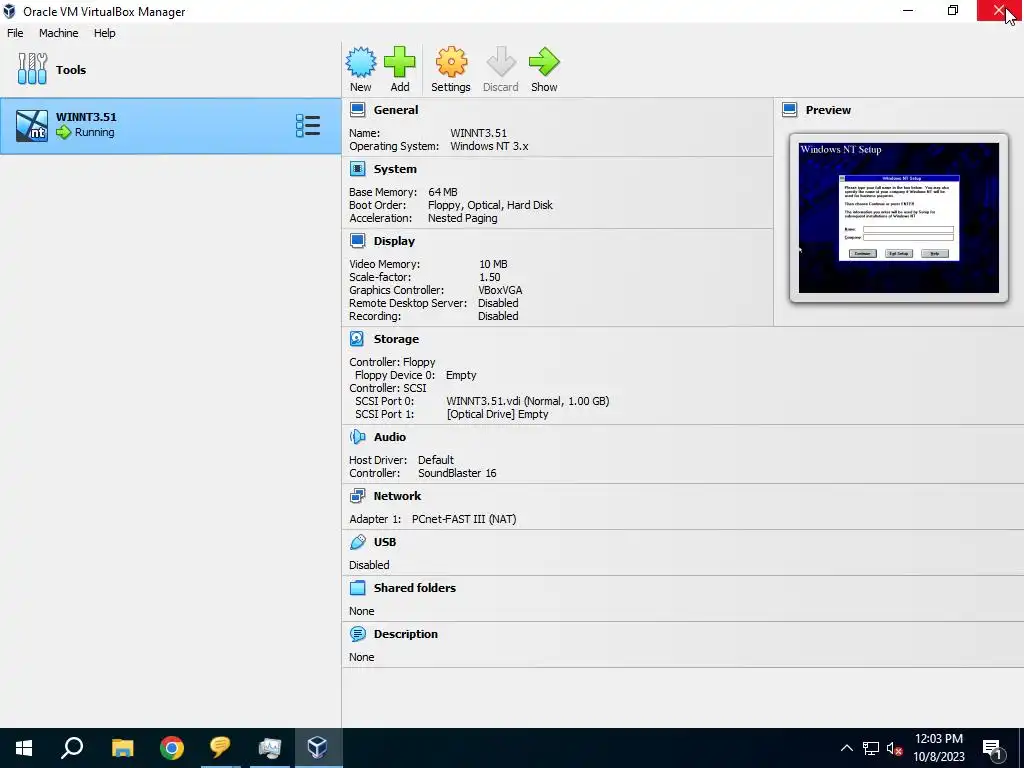
Task: Click '[Optical Drive] Empty' on SCSI Port 1
Action: click(498, 414)
